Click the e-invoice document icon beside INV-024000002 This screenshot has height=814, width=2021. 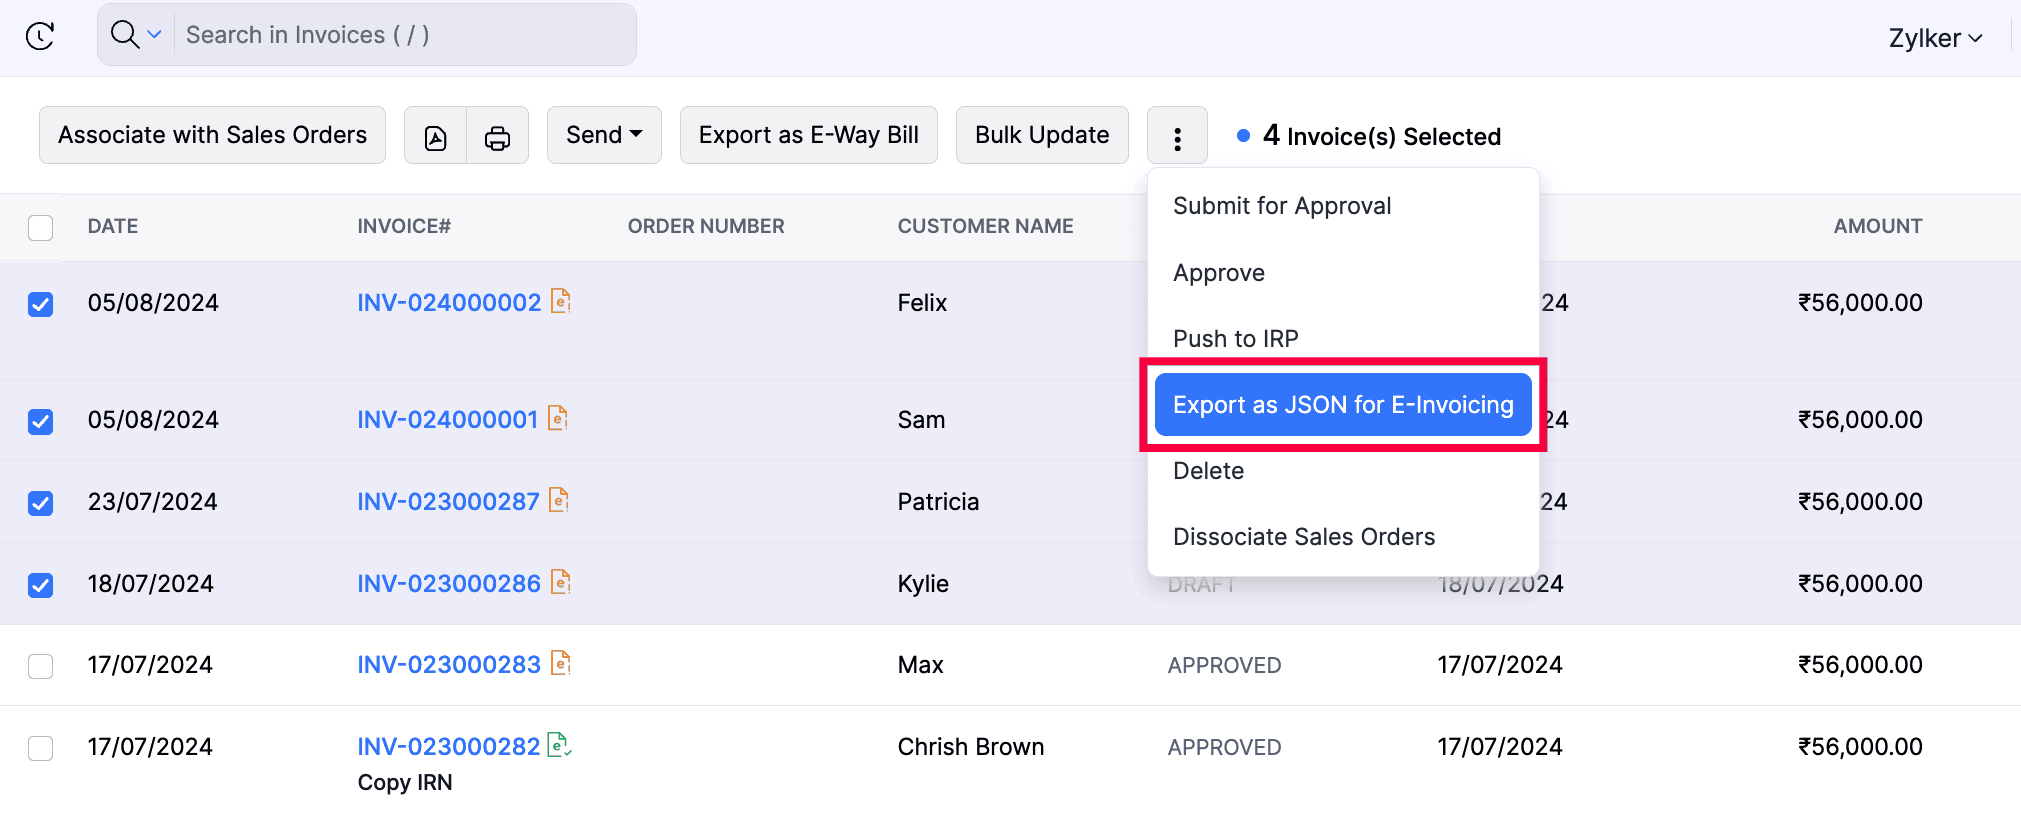click(560, 301)
